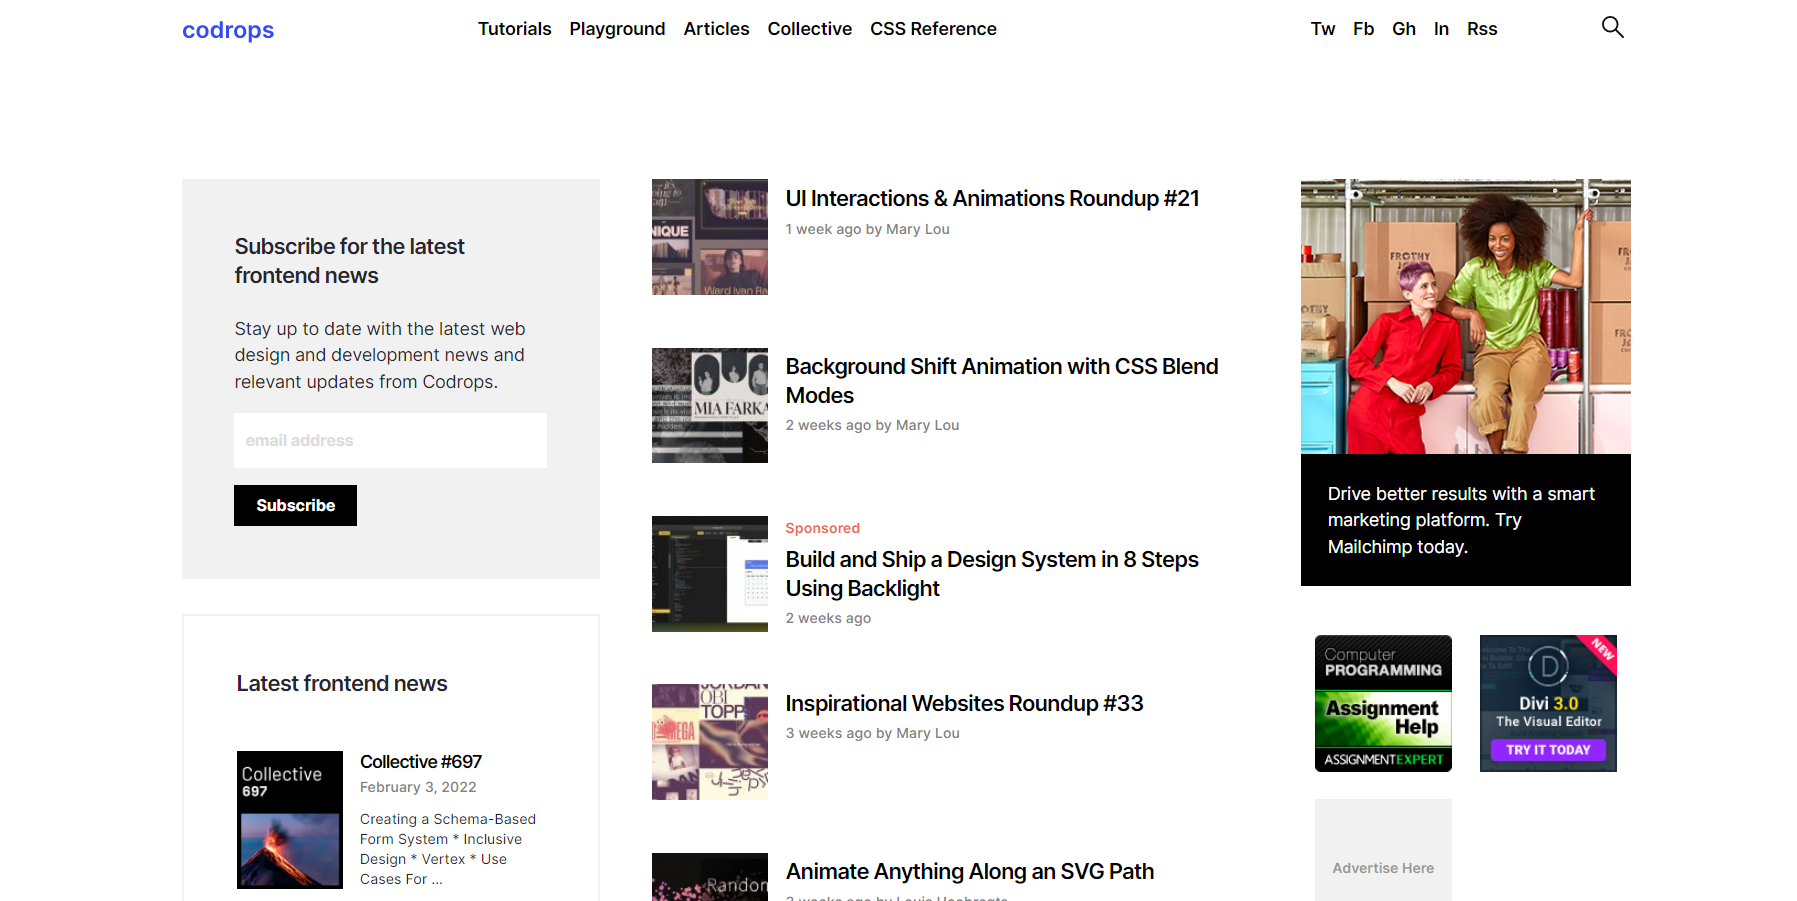Open the Background Shift Animation thumbnail

coord(710,405)
